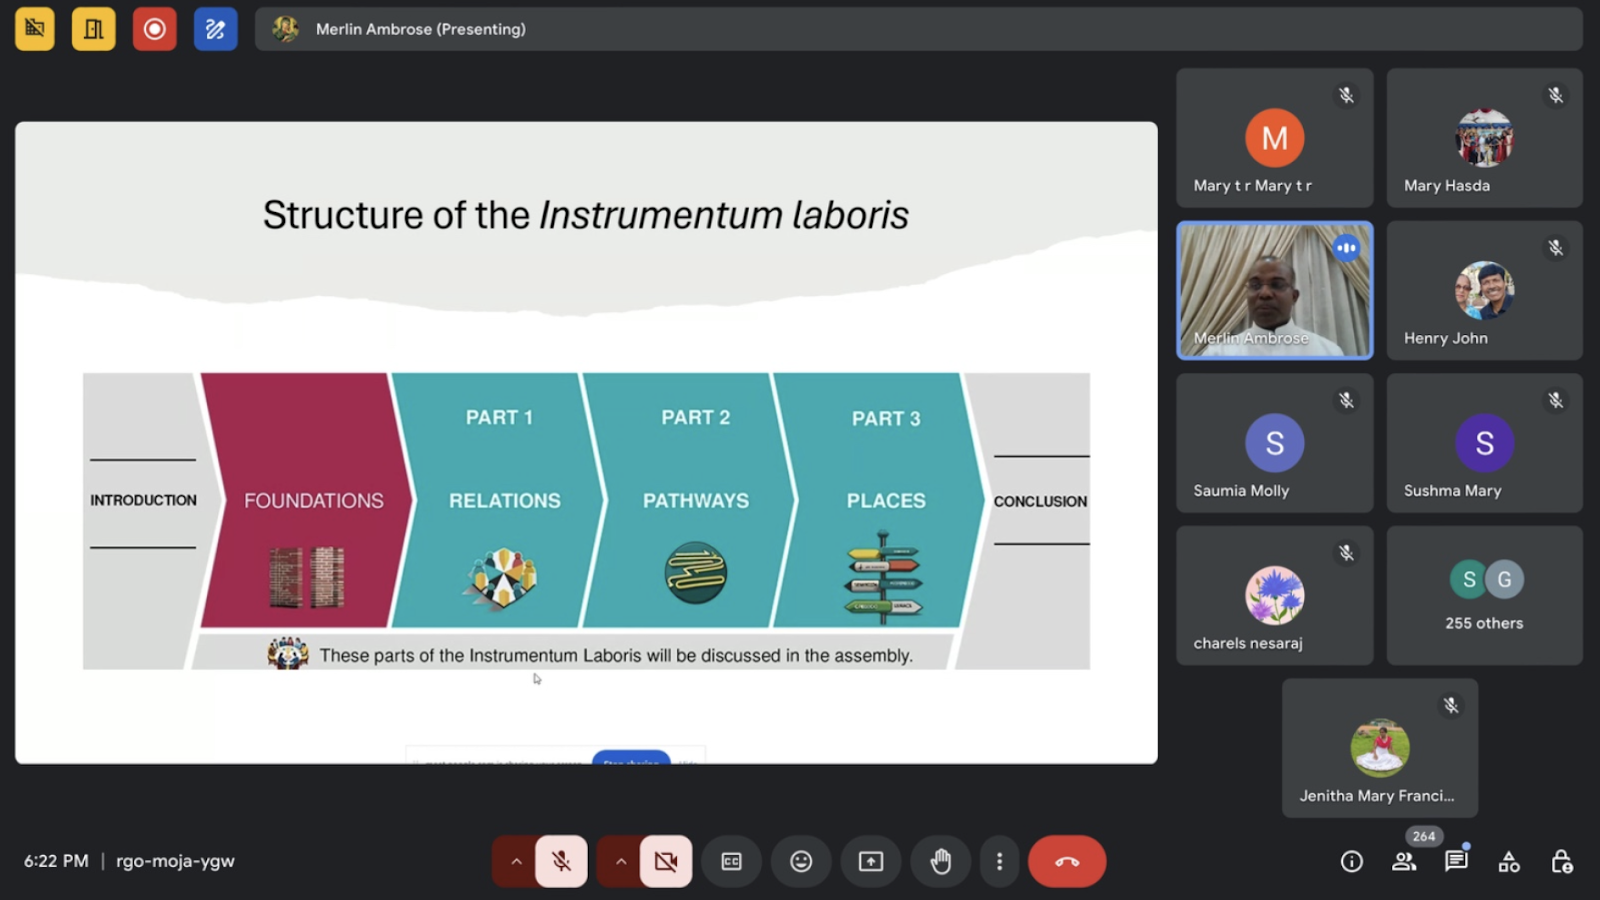Open the blue annotation pen tool
This screenshot has height=900, width=1600.
pos(215,29)
